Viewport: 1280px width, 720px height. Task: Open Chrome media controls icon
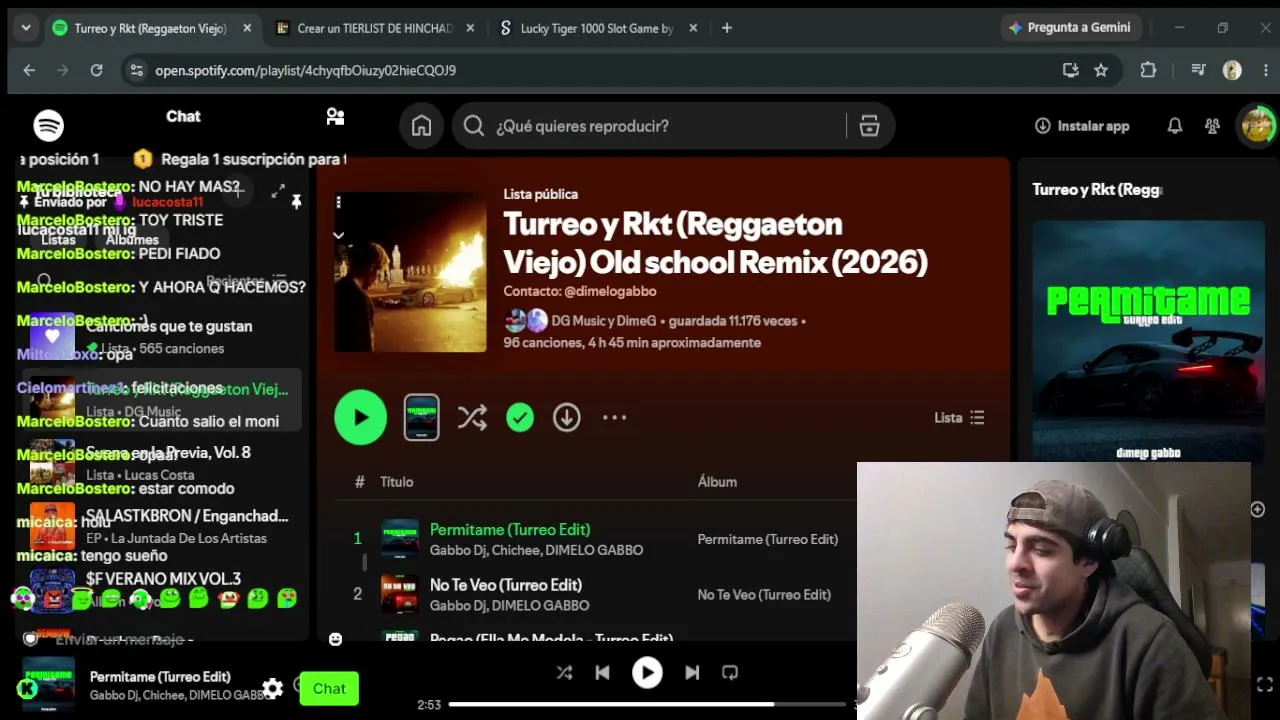pos(1198,70)
